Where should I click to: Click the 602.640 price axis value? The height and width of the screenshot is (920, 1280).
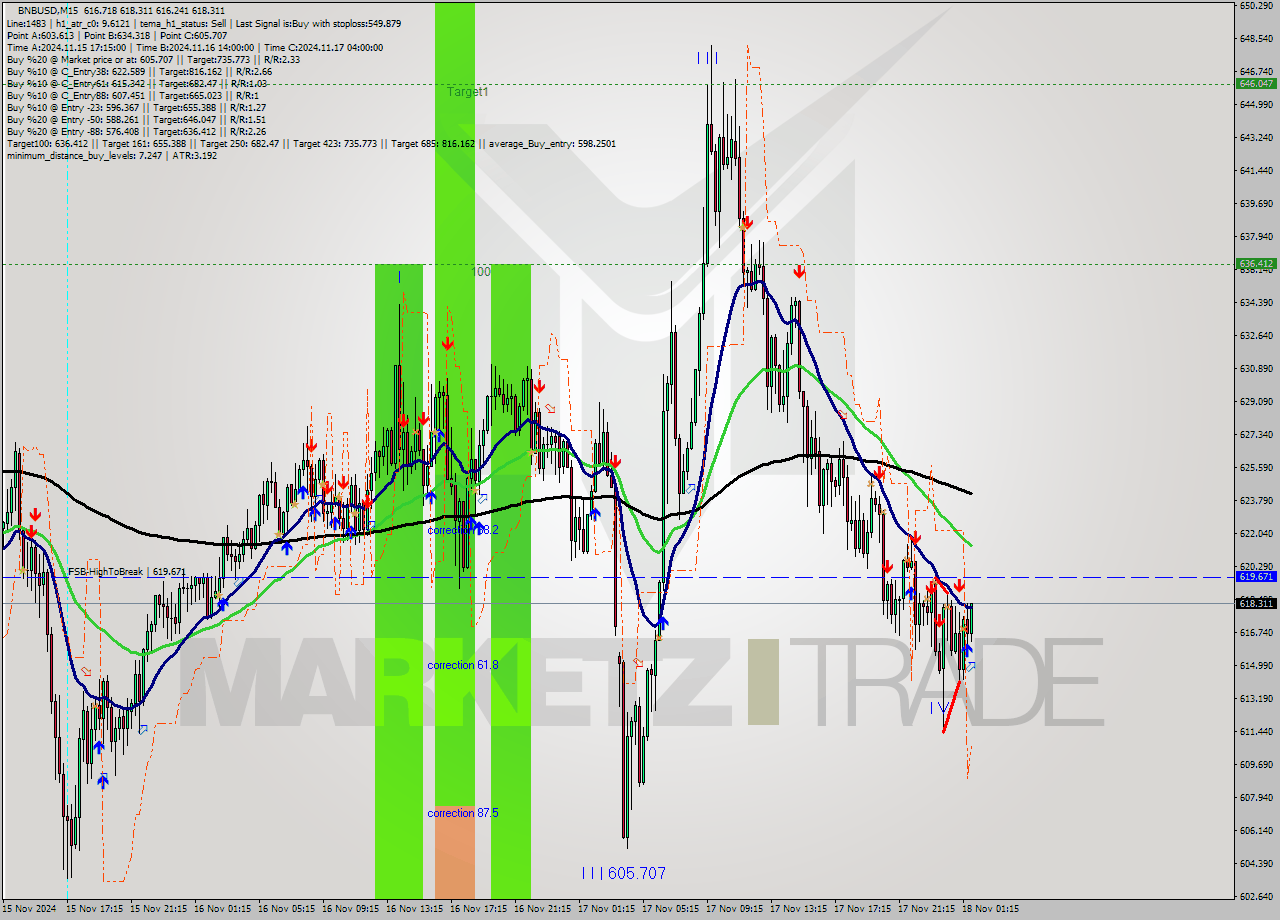tap(1255, 896)
